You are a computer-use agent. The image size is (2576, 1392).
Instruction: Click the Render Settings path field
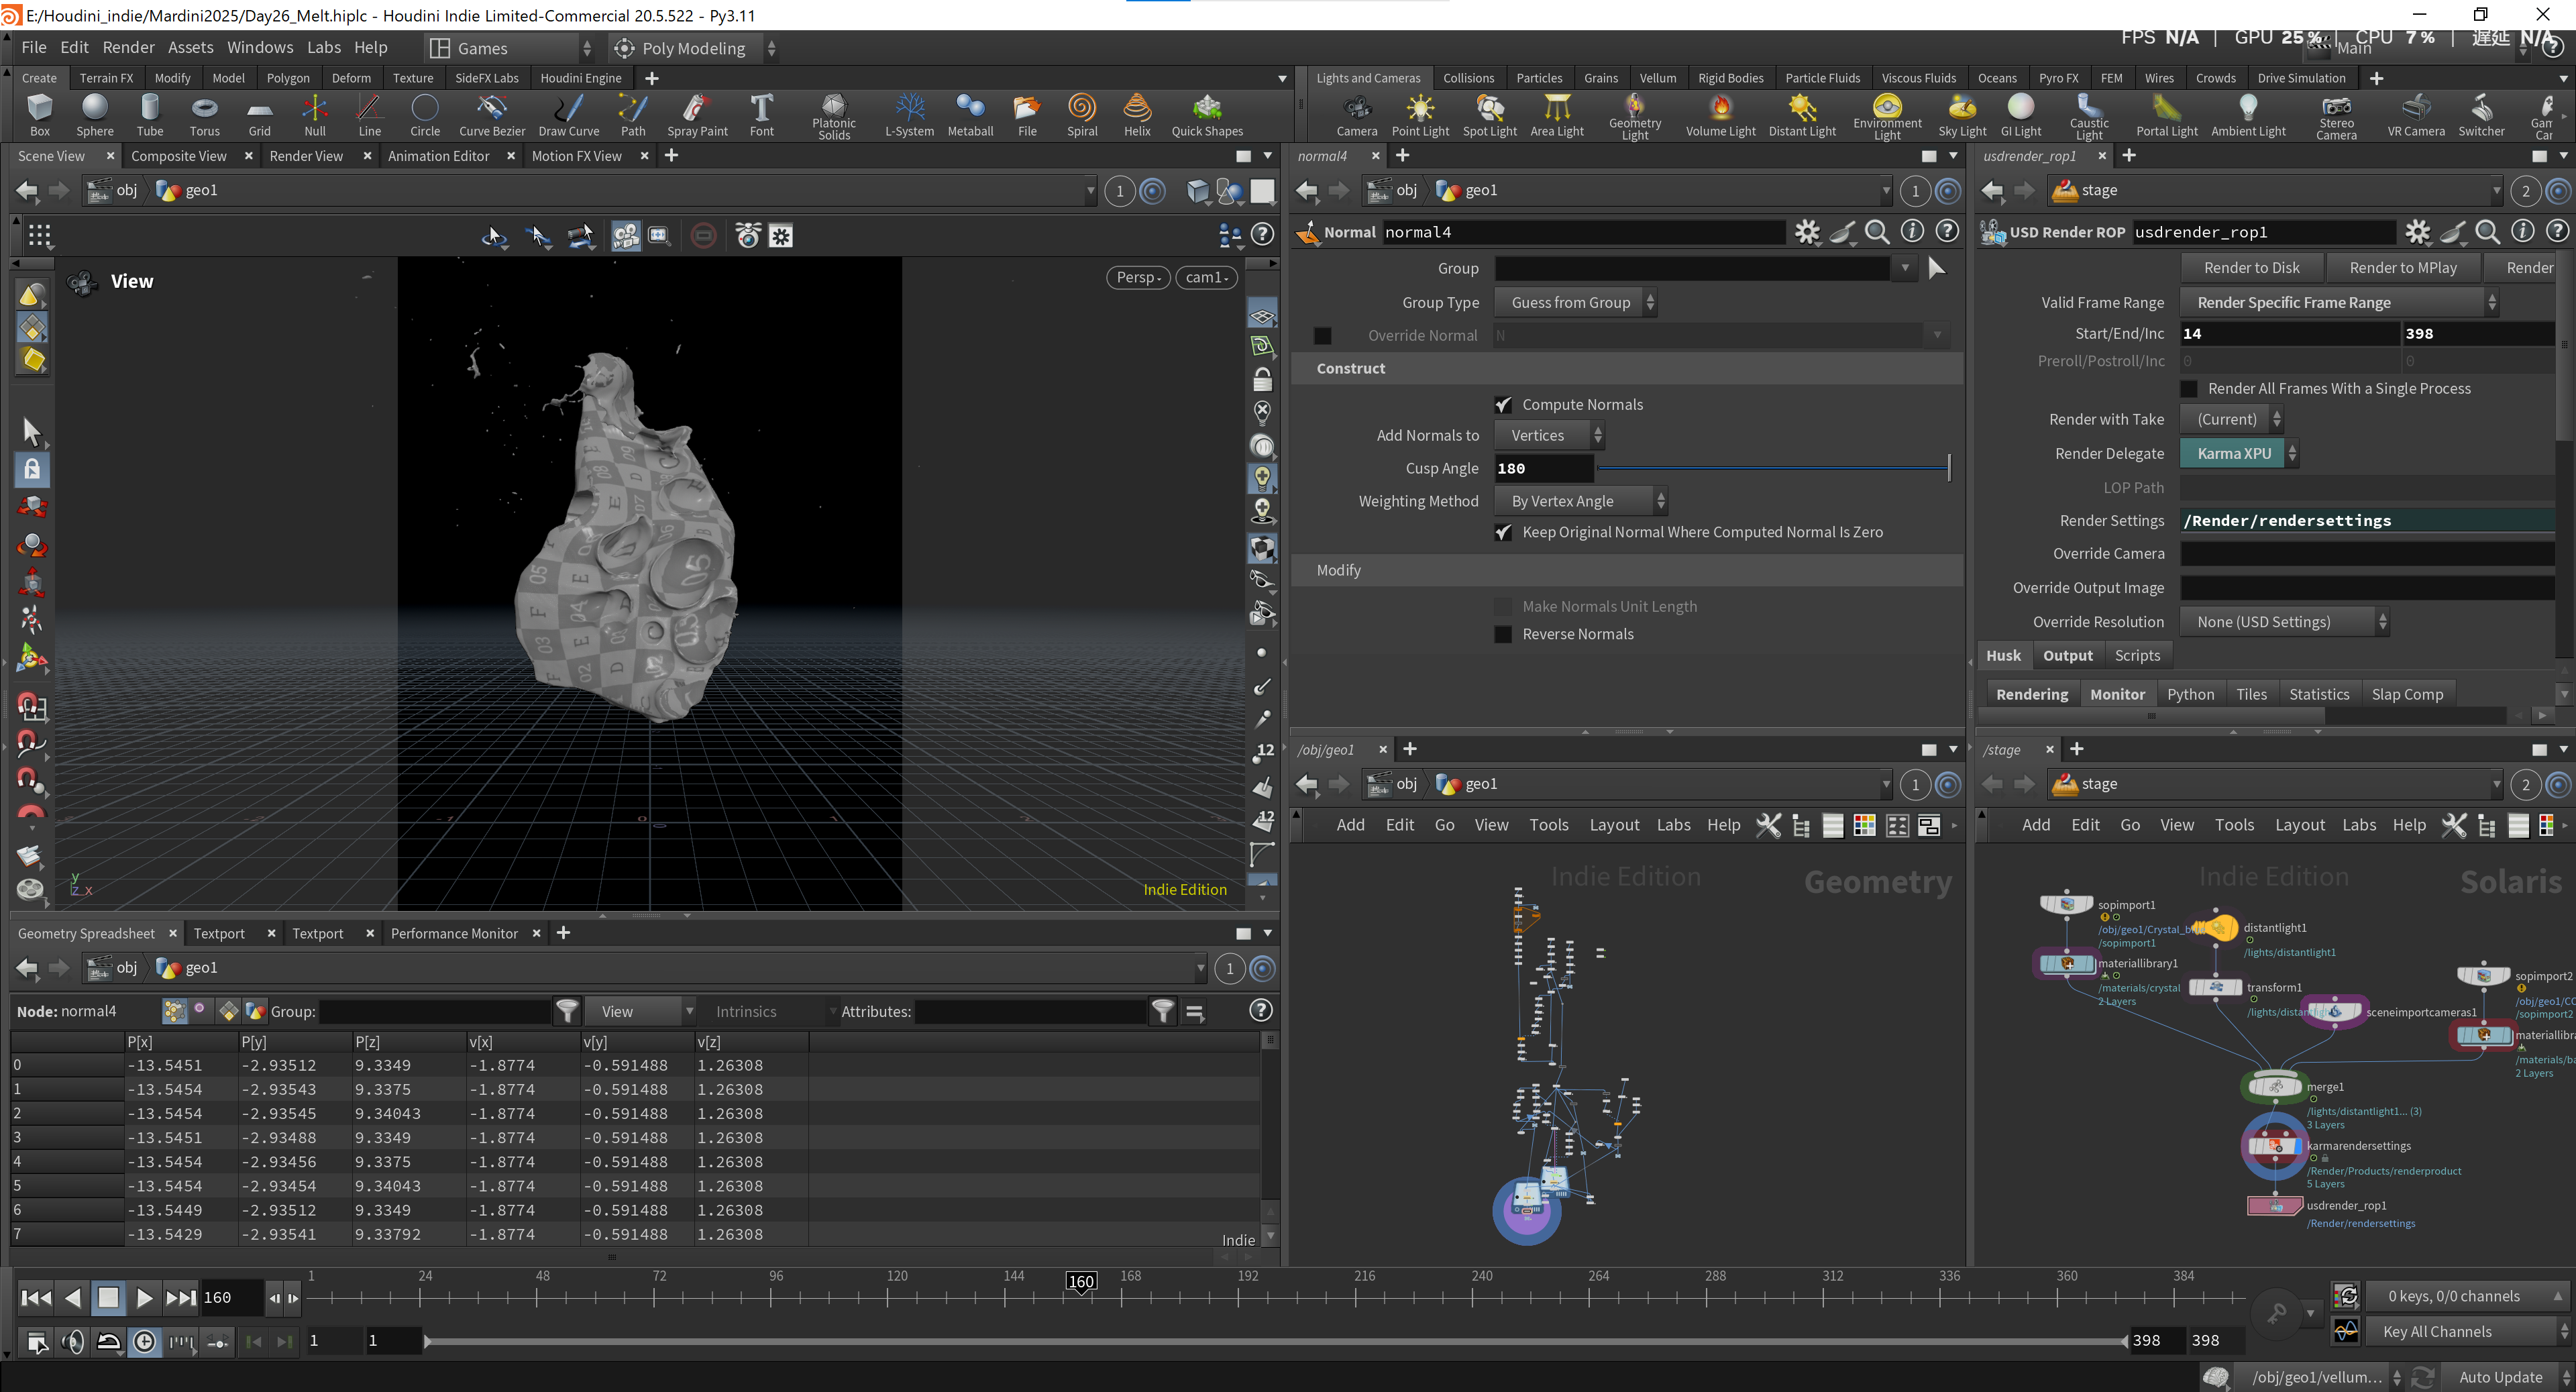pos(2367,521)
